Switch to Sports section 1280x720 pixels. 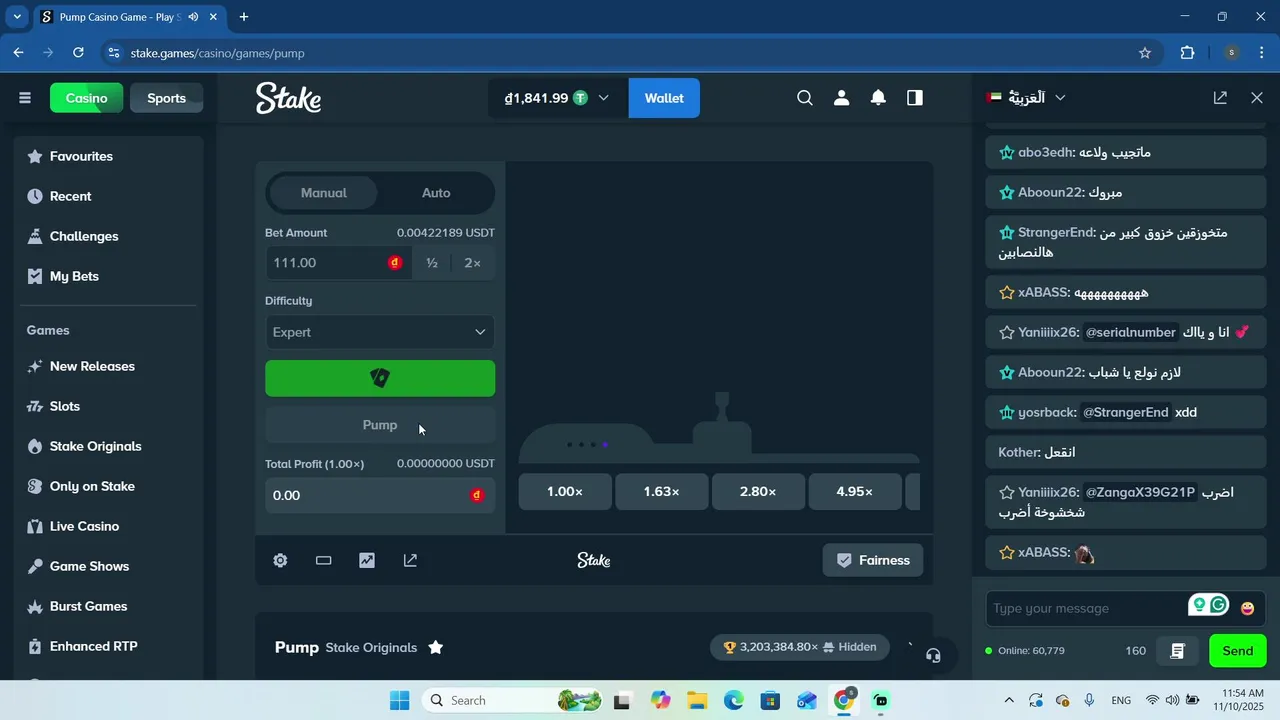(x=167, y=98)
